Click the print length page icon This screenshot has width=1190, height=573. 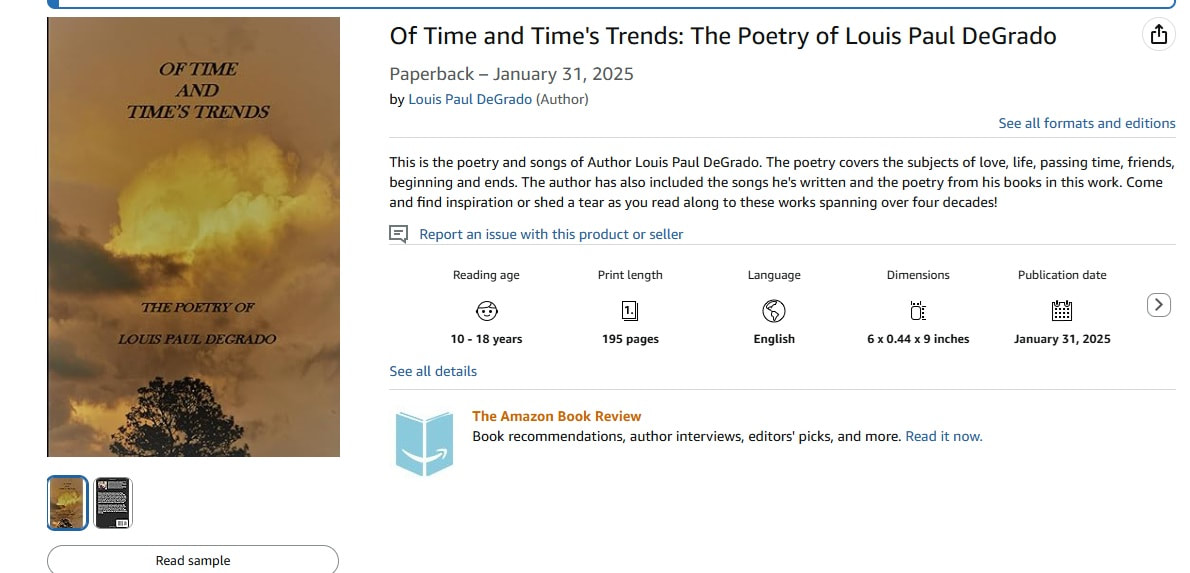point(630,310)
